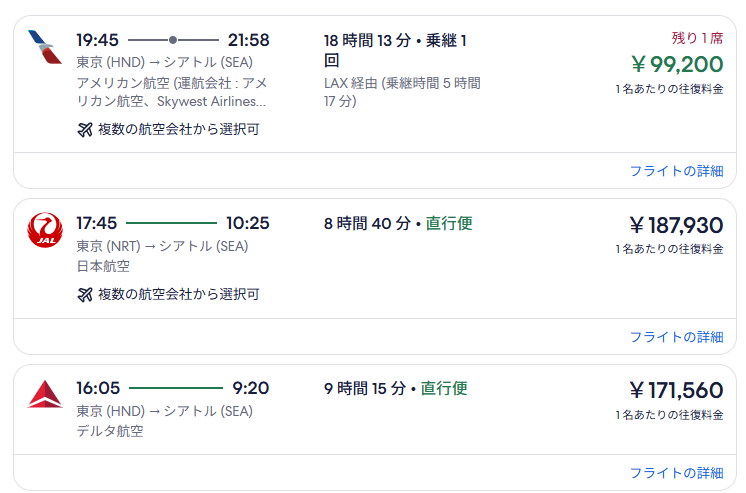
Task: Open flight details for the ¥99,200 flight
Action: (676, 171)
